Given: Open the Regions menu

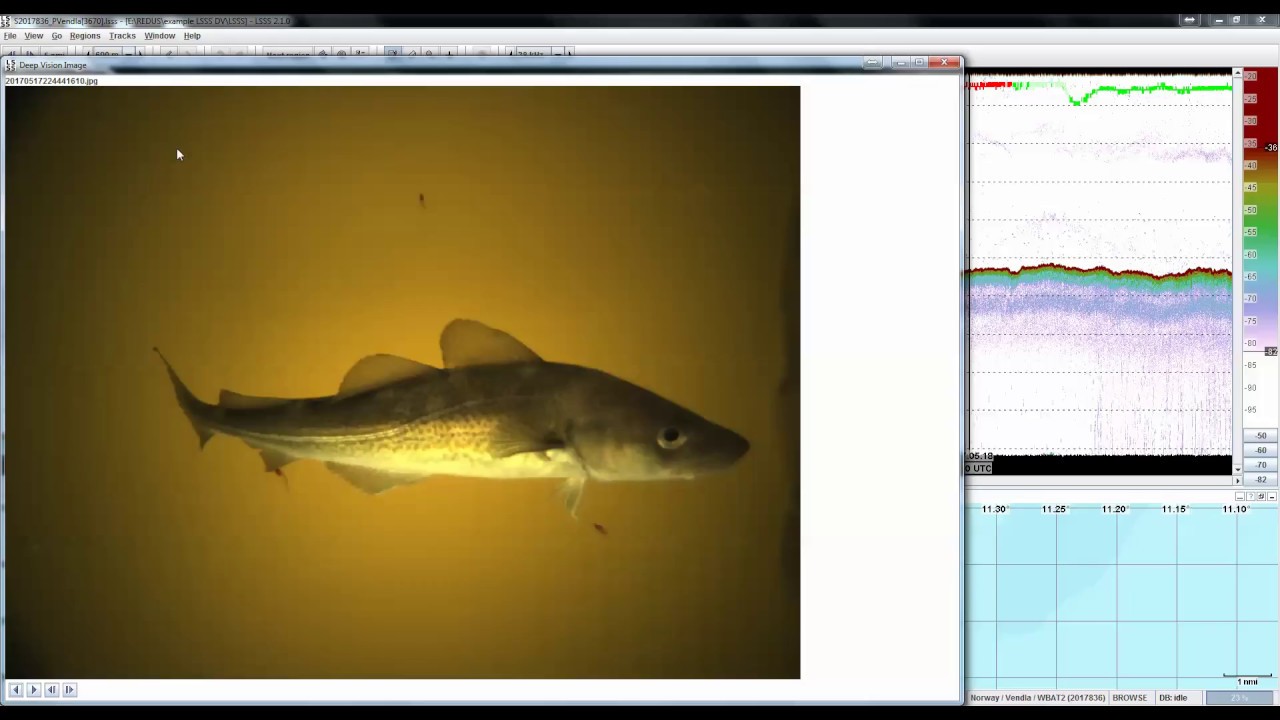Looking at the screenshot, I should click(85, 36).
